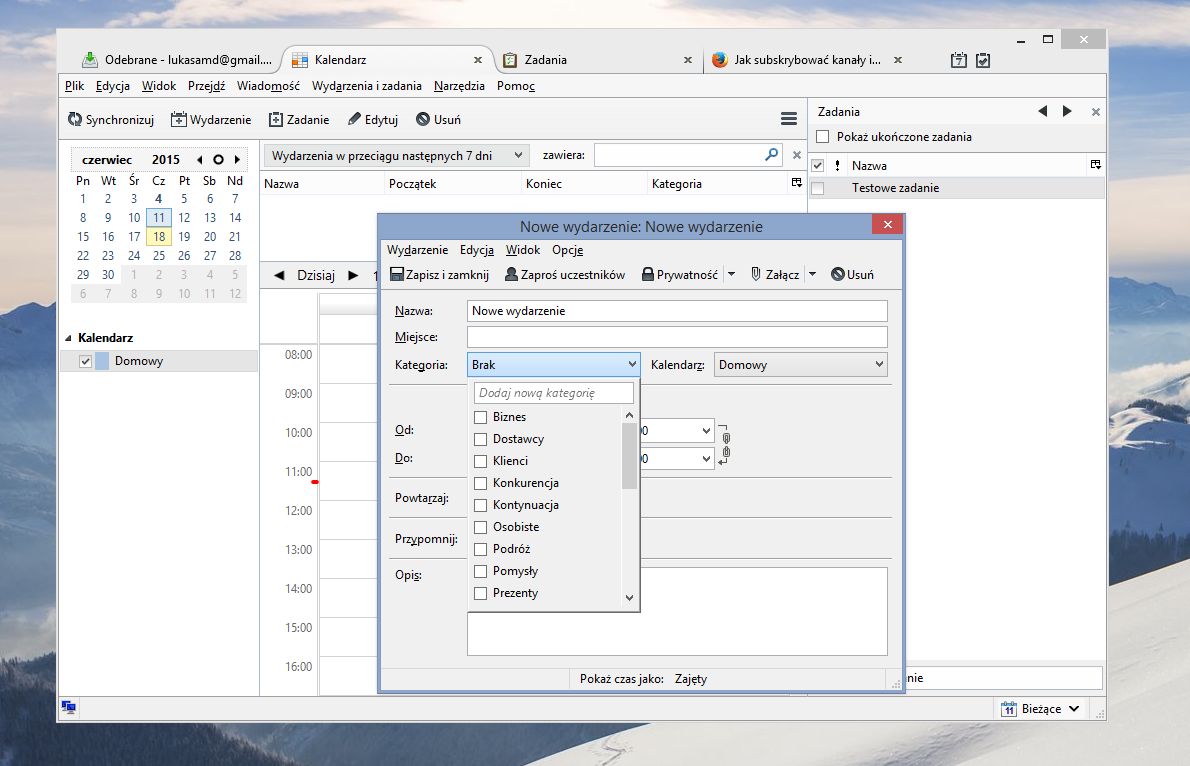Expand the Kalendarz Domowy dropdown
This screenshot has height=766, width=1190.
(801, 365)
